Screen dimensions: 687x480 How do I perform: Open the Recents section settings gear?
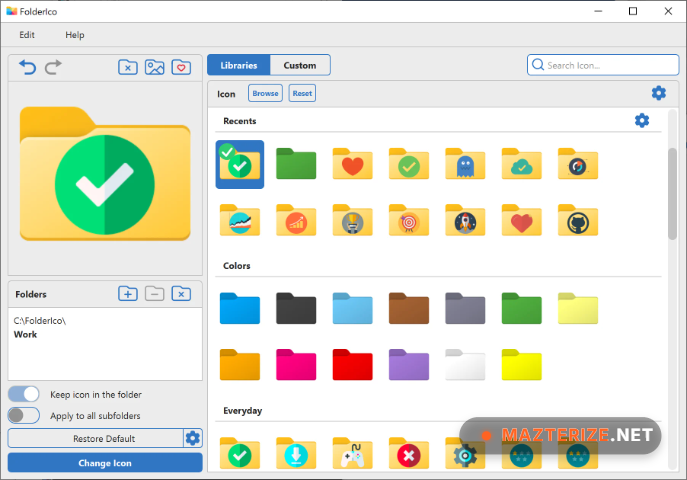click(642, 120)
